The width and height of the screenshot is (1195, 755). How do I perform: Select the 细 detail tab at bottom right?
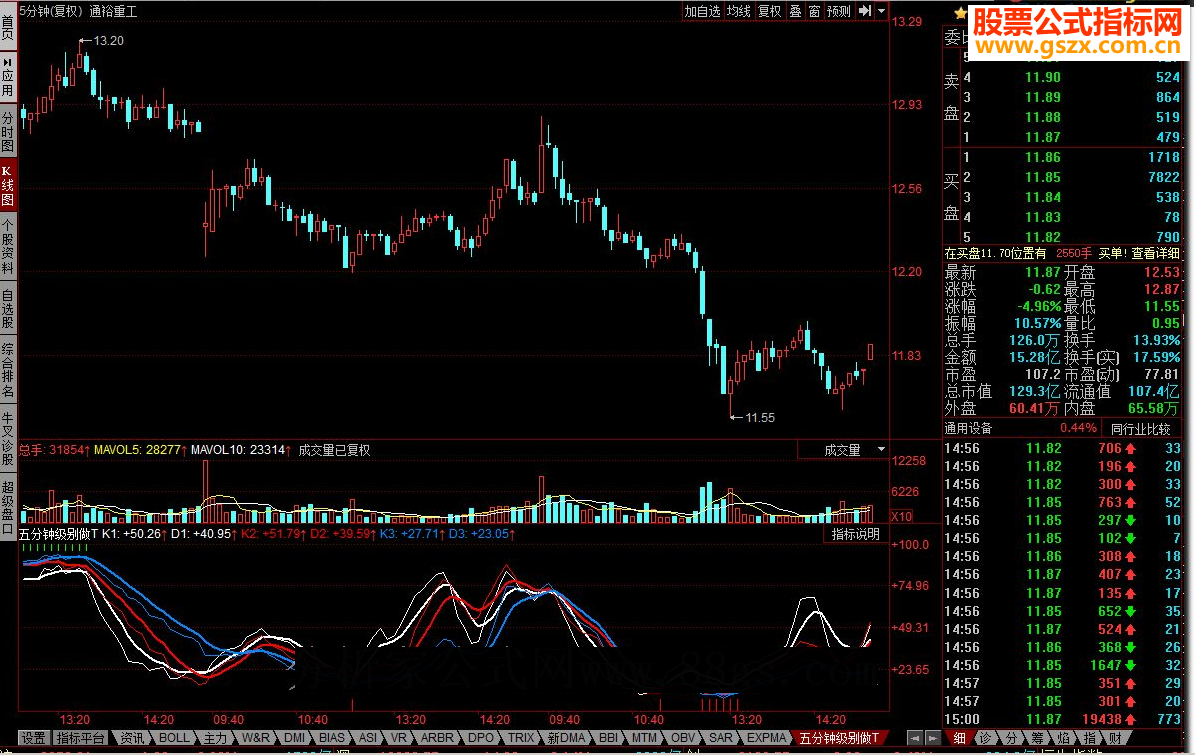coord(959,737)
